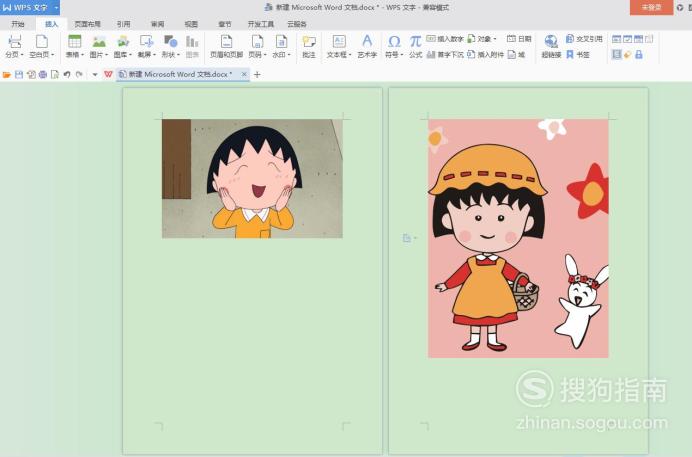Click 插入数字 insert number button
The width and height of the screenshot is (692, 457).
[445, 39]
